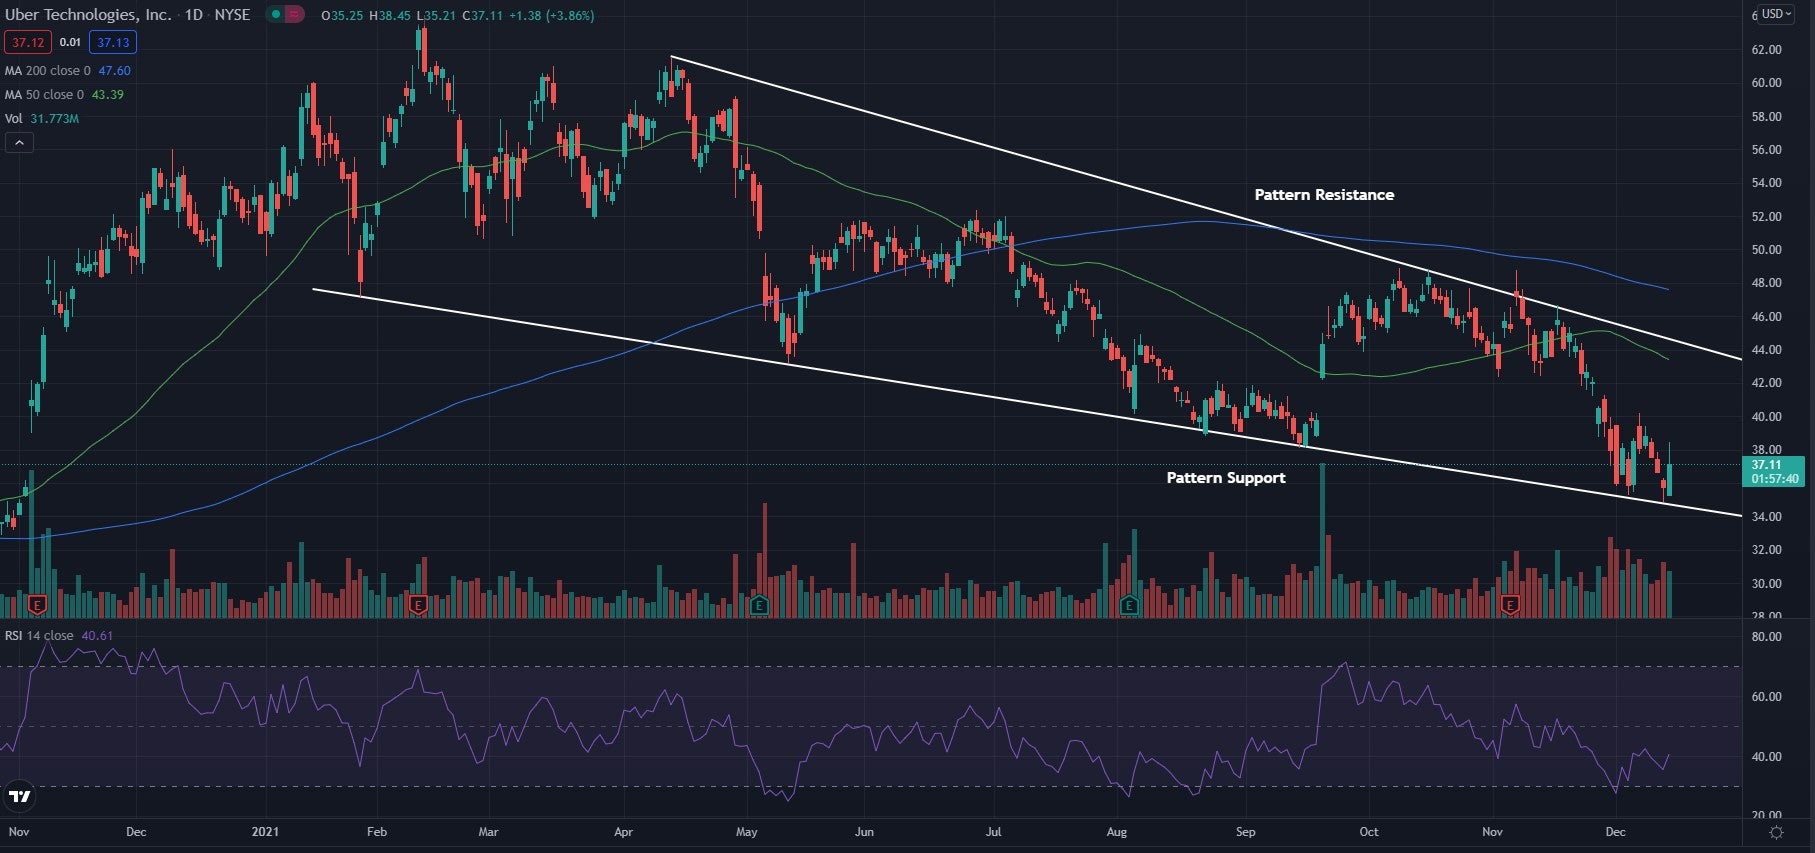Open the earliest earnings marker at chart start
1815x853 pixels.
[x=38, y=605]
